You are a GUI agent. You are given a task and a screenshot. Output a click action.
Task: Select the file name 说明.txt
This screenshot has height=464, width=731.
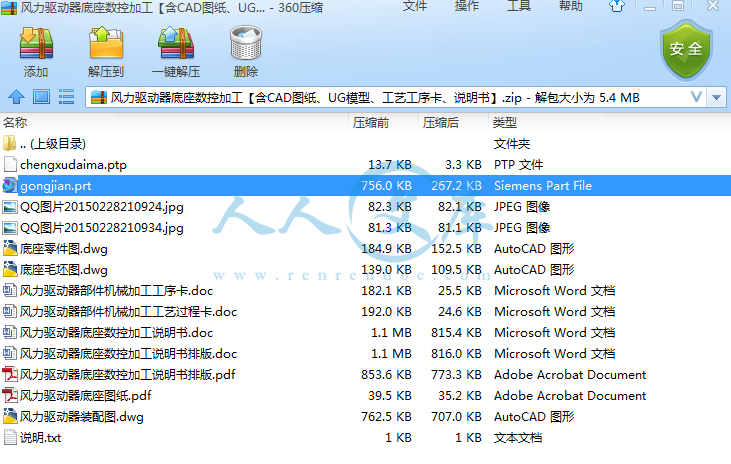click(x=40, y=437)
